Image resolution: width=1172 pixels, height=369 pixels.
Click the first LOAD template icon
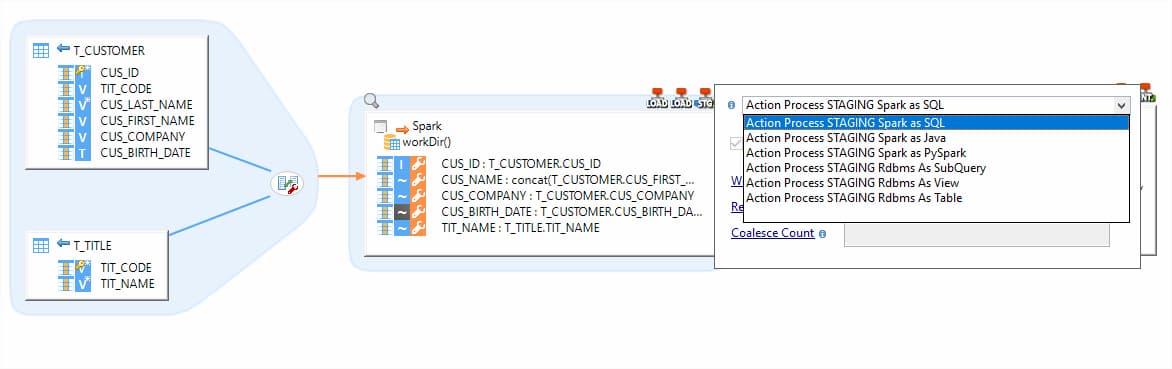click(x=658, y=99)
